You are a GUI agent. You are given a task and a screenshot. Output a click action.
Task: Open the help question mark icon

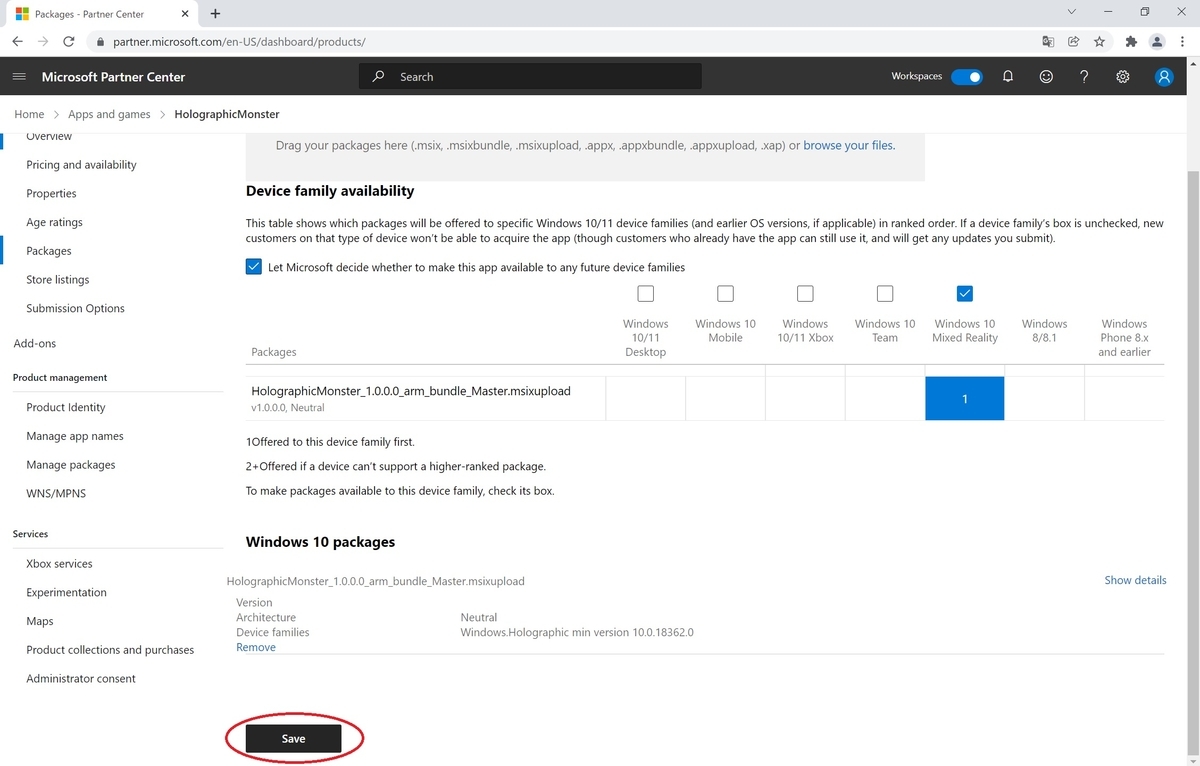tap(1084, 77)
